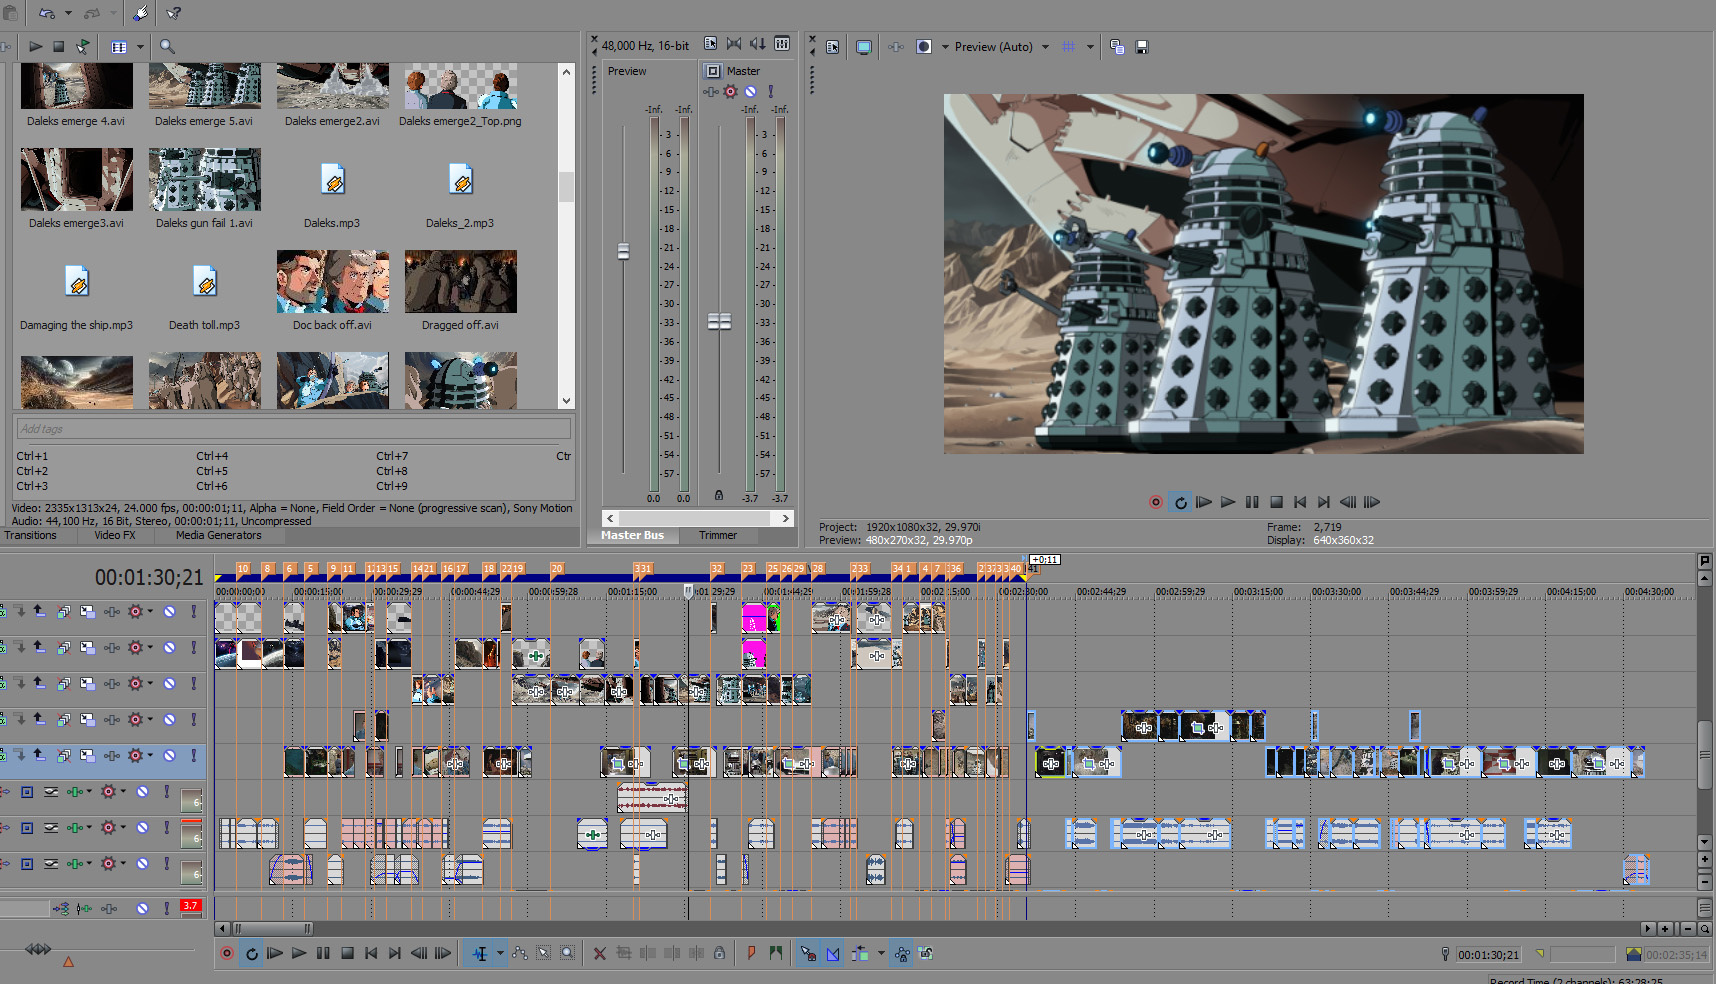Open the Project Media views dropdown

[140, 46]
